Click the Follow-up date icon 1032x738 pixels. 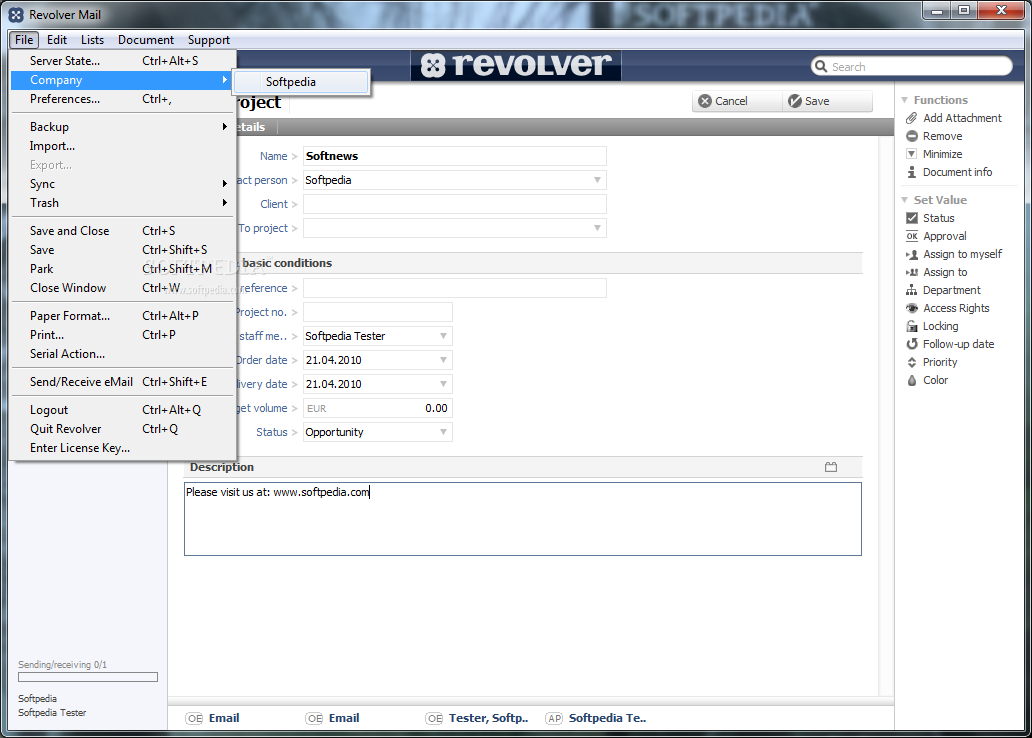pyautogui.click(x=912, y=344)
